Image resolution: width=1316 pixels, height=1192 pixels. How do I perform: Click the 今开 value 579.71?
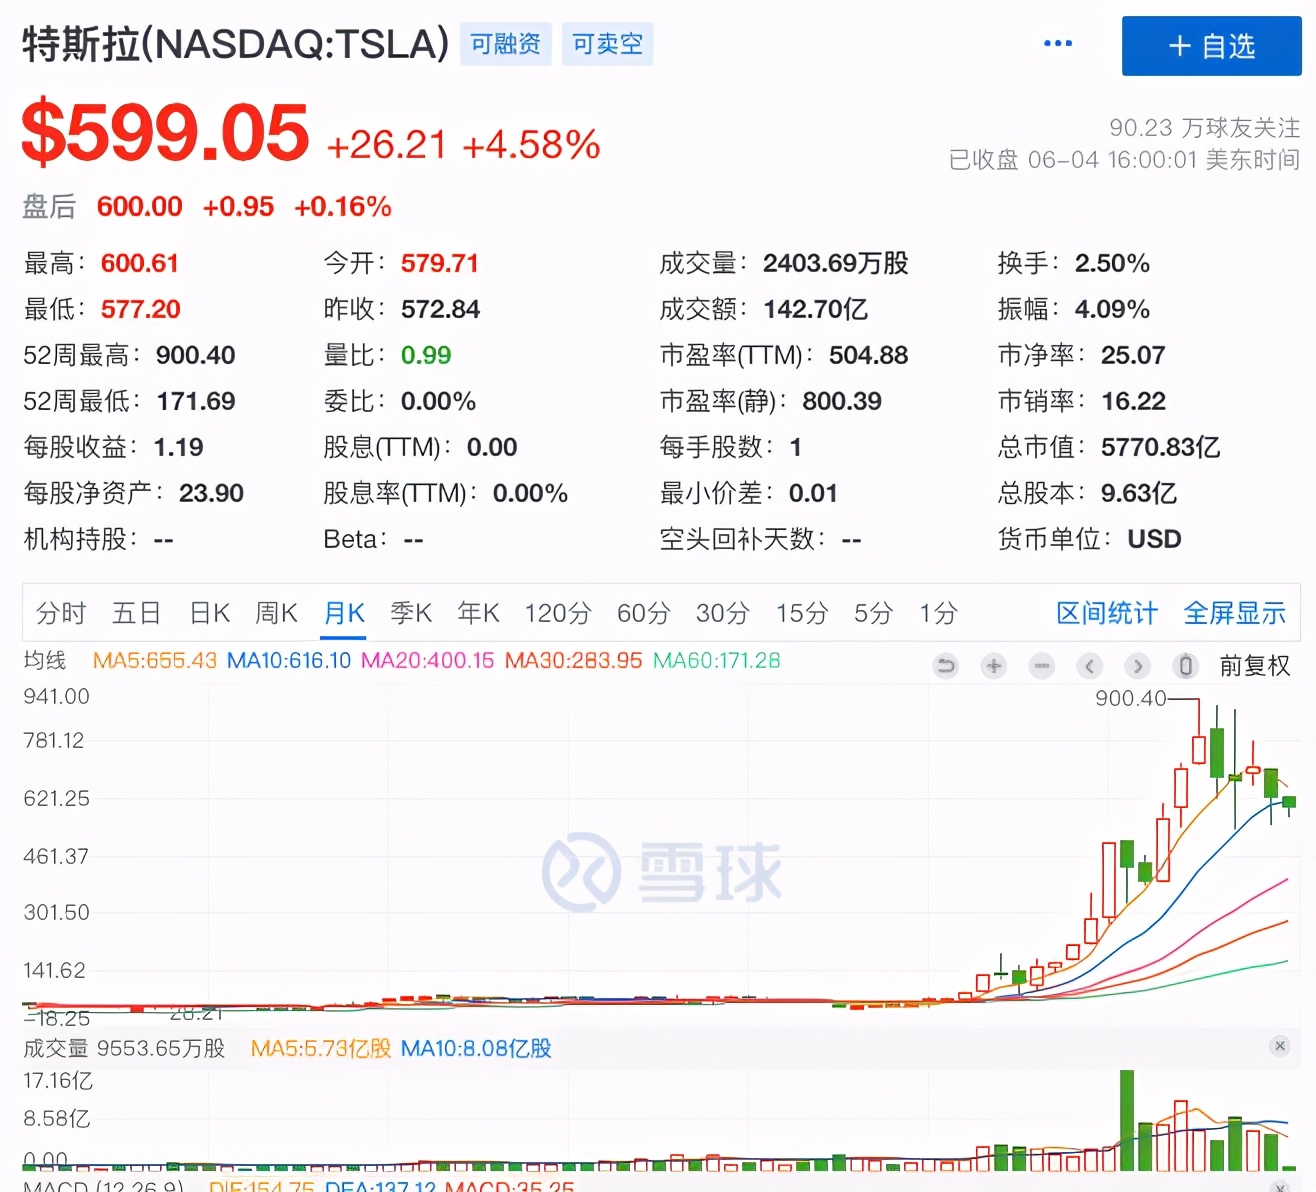coord(439,263)
